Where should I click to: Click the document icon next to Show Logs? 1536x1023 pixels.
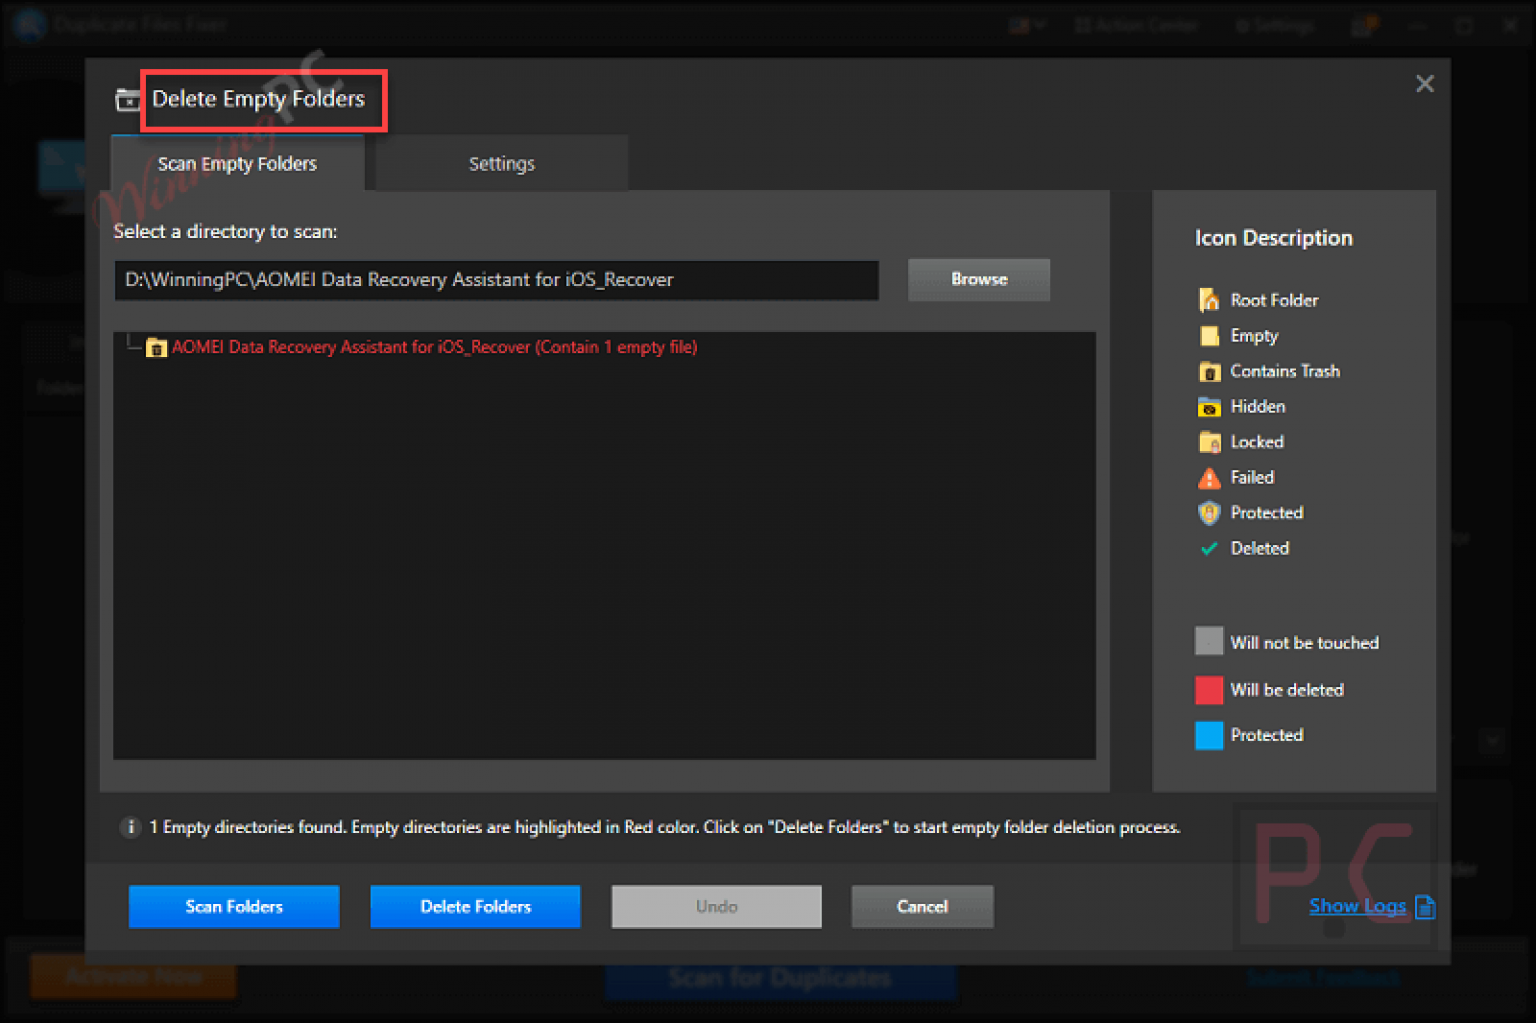[1425, 907]
